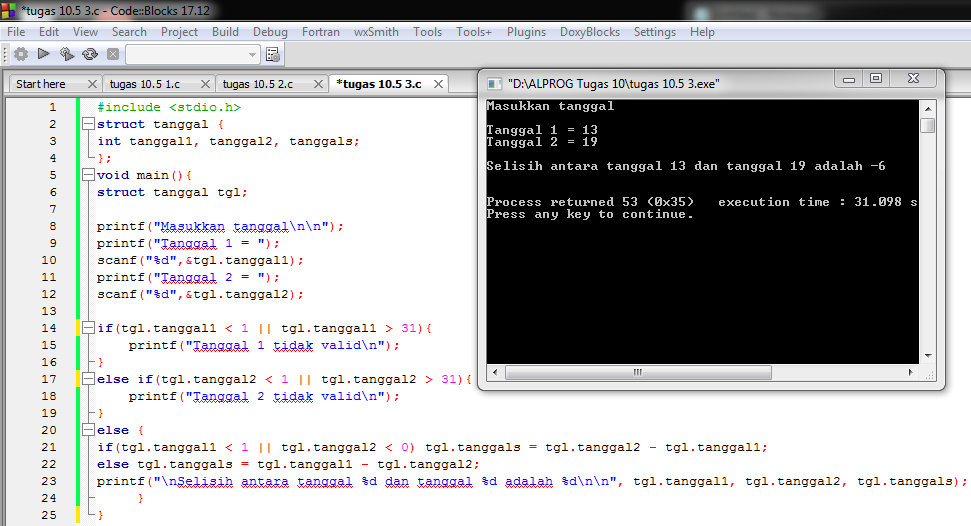Screen dimensions: 971x526
Task: Click the console vertical scrollbar thumb
Action: click(x=928, y=125)
